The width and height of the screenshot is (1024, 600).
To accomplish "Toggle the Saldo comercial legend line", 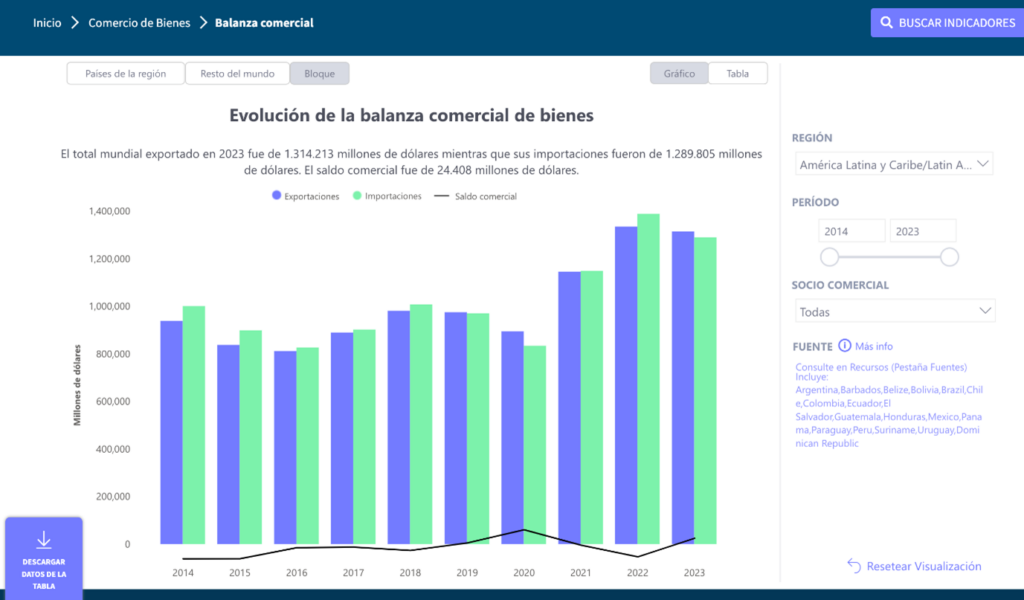I will pos(441,197).
